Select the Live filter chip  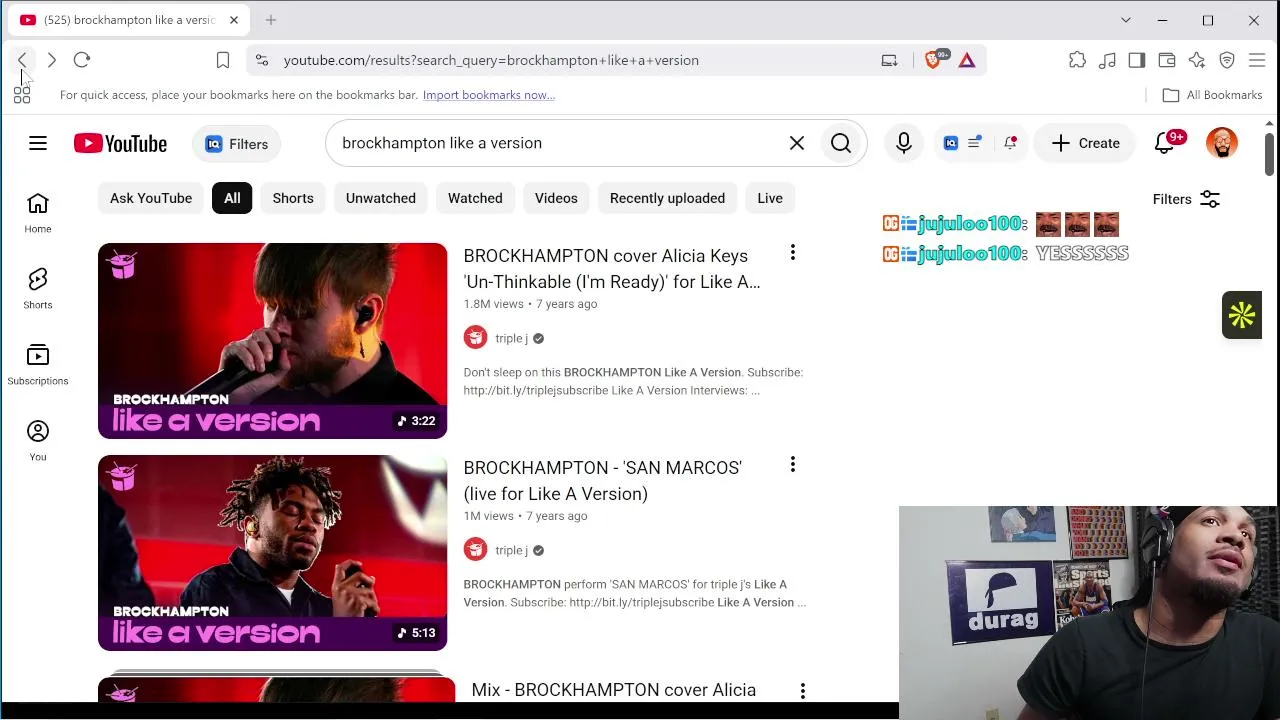coord(770,198)
